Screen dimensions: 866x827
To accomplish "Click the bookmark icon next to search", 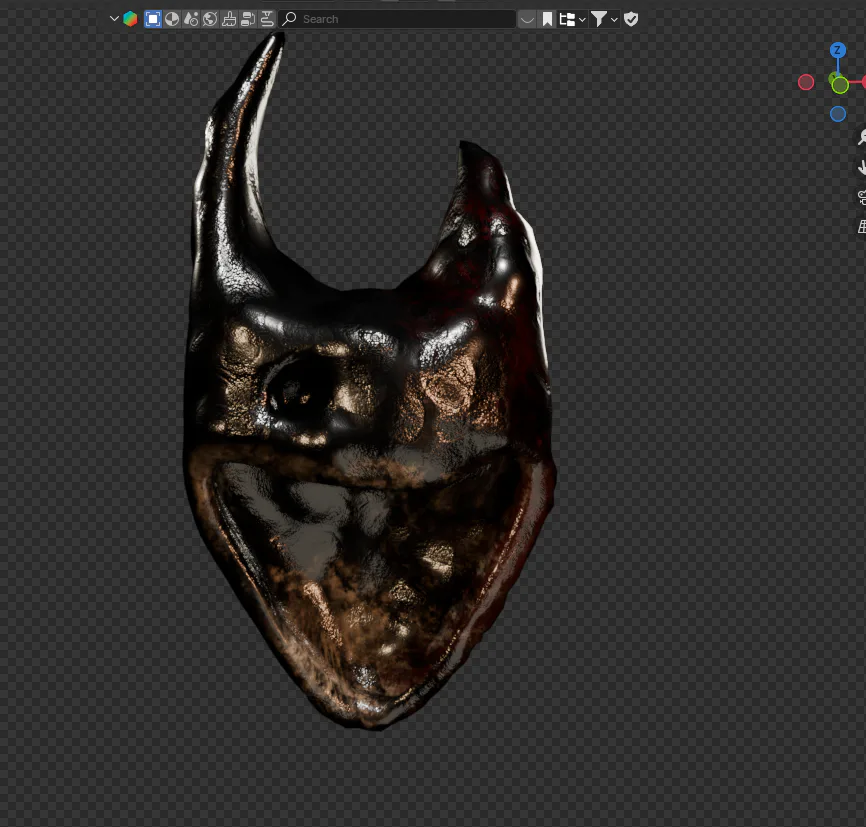I will [x=547, y=19].
